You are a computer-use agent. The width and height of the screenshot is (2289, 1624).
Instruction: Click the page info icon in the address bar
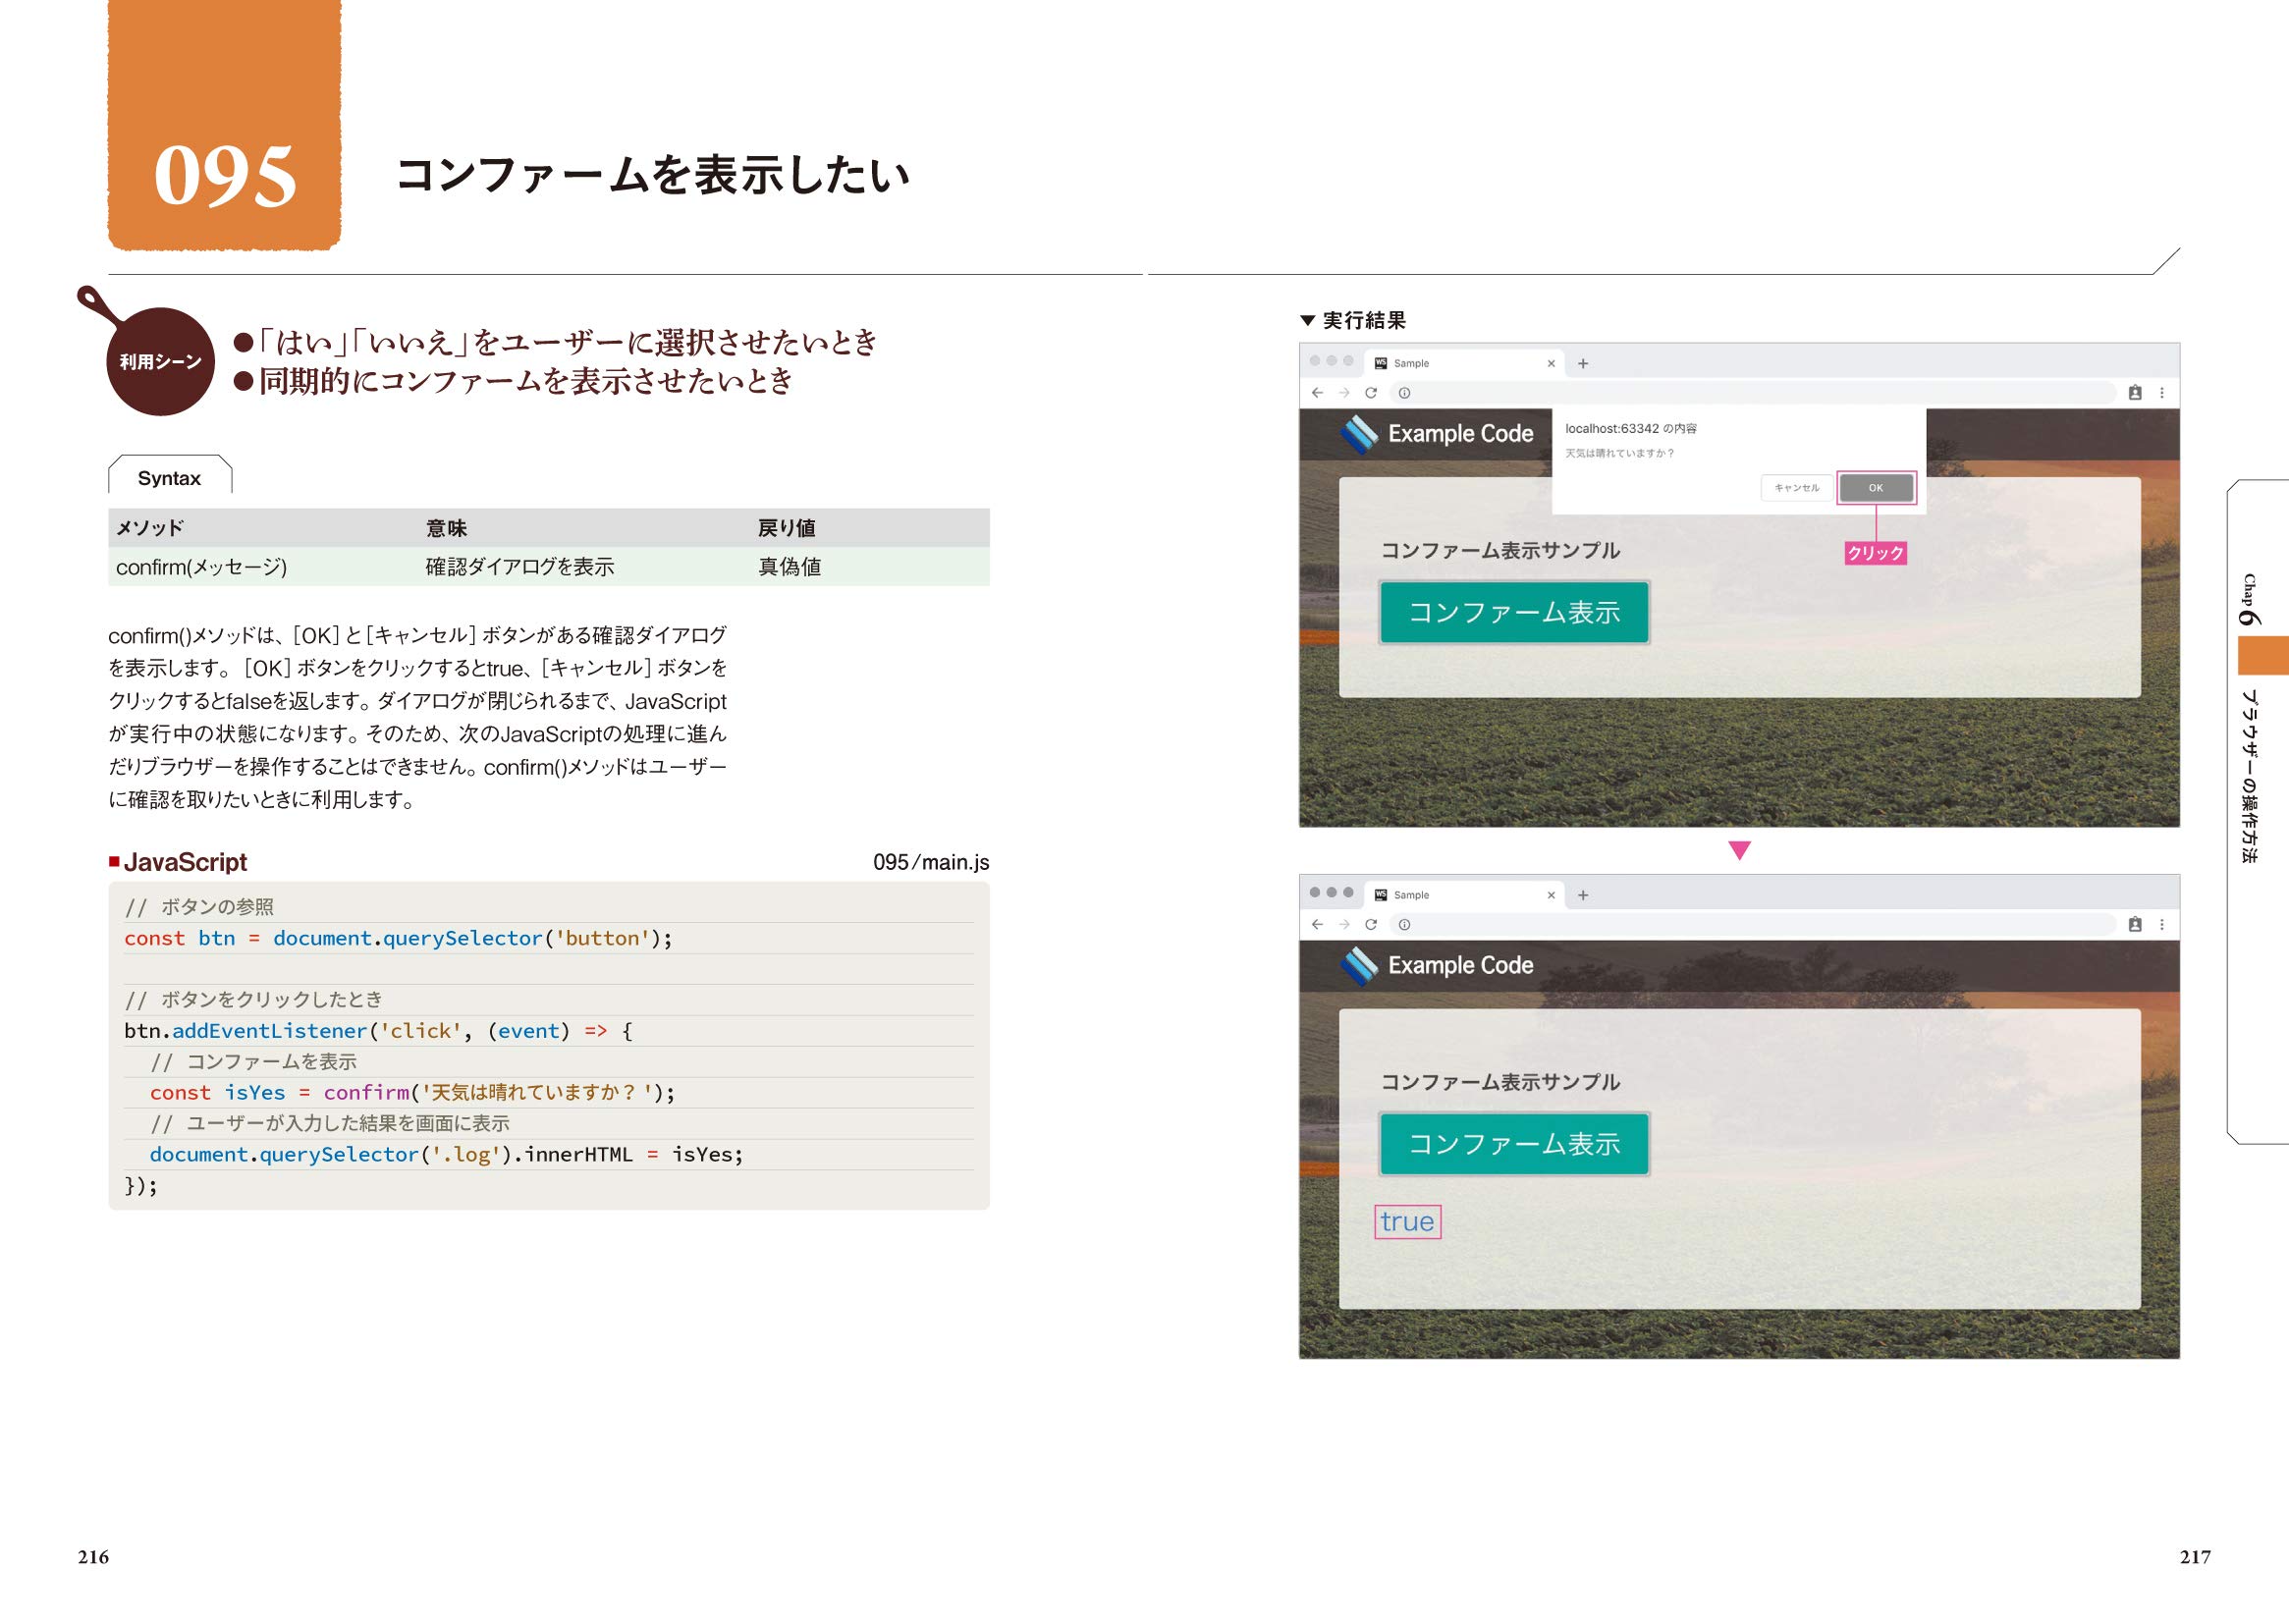(x=1405, y=393)
